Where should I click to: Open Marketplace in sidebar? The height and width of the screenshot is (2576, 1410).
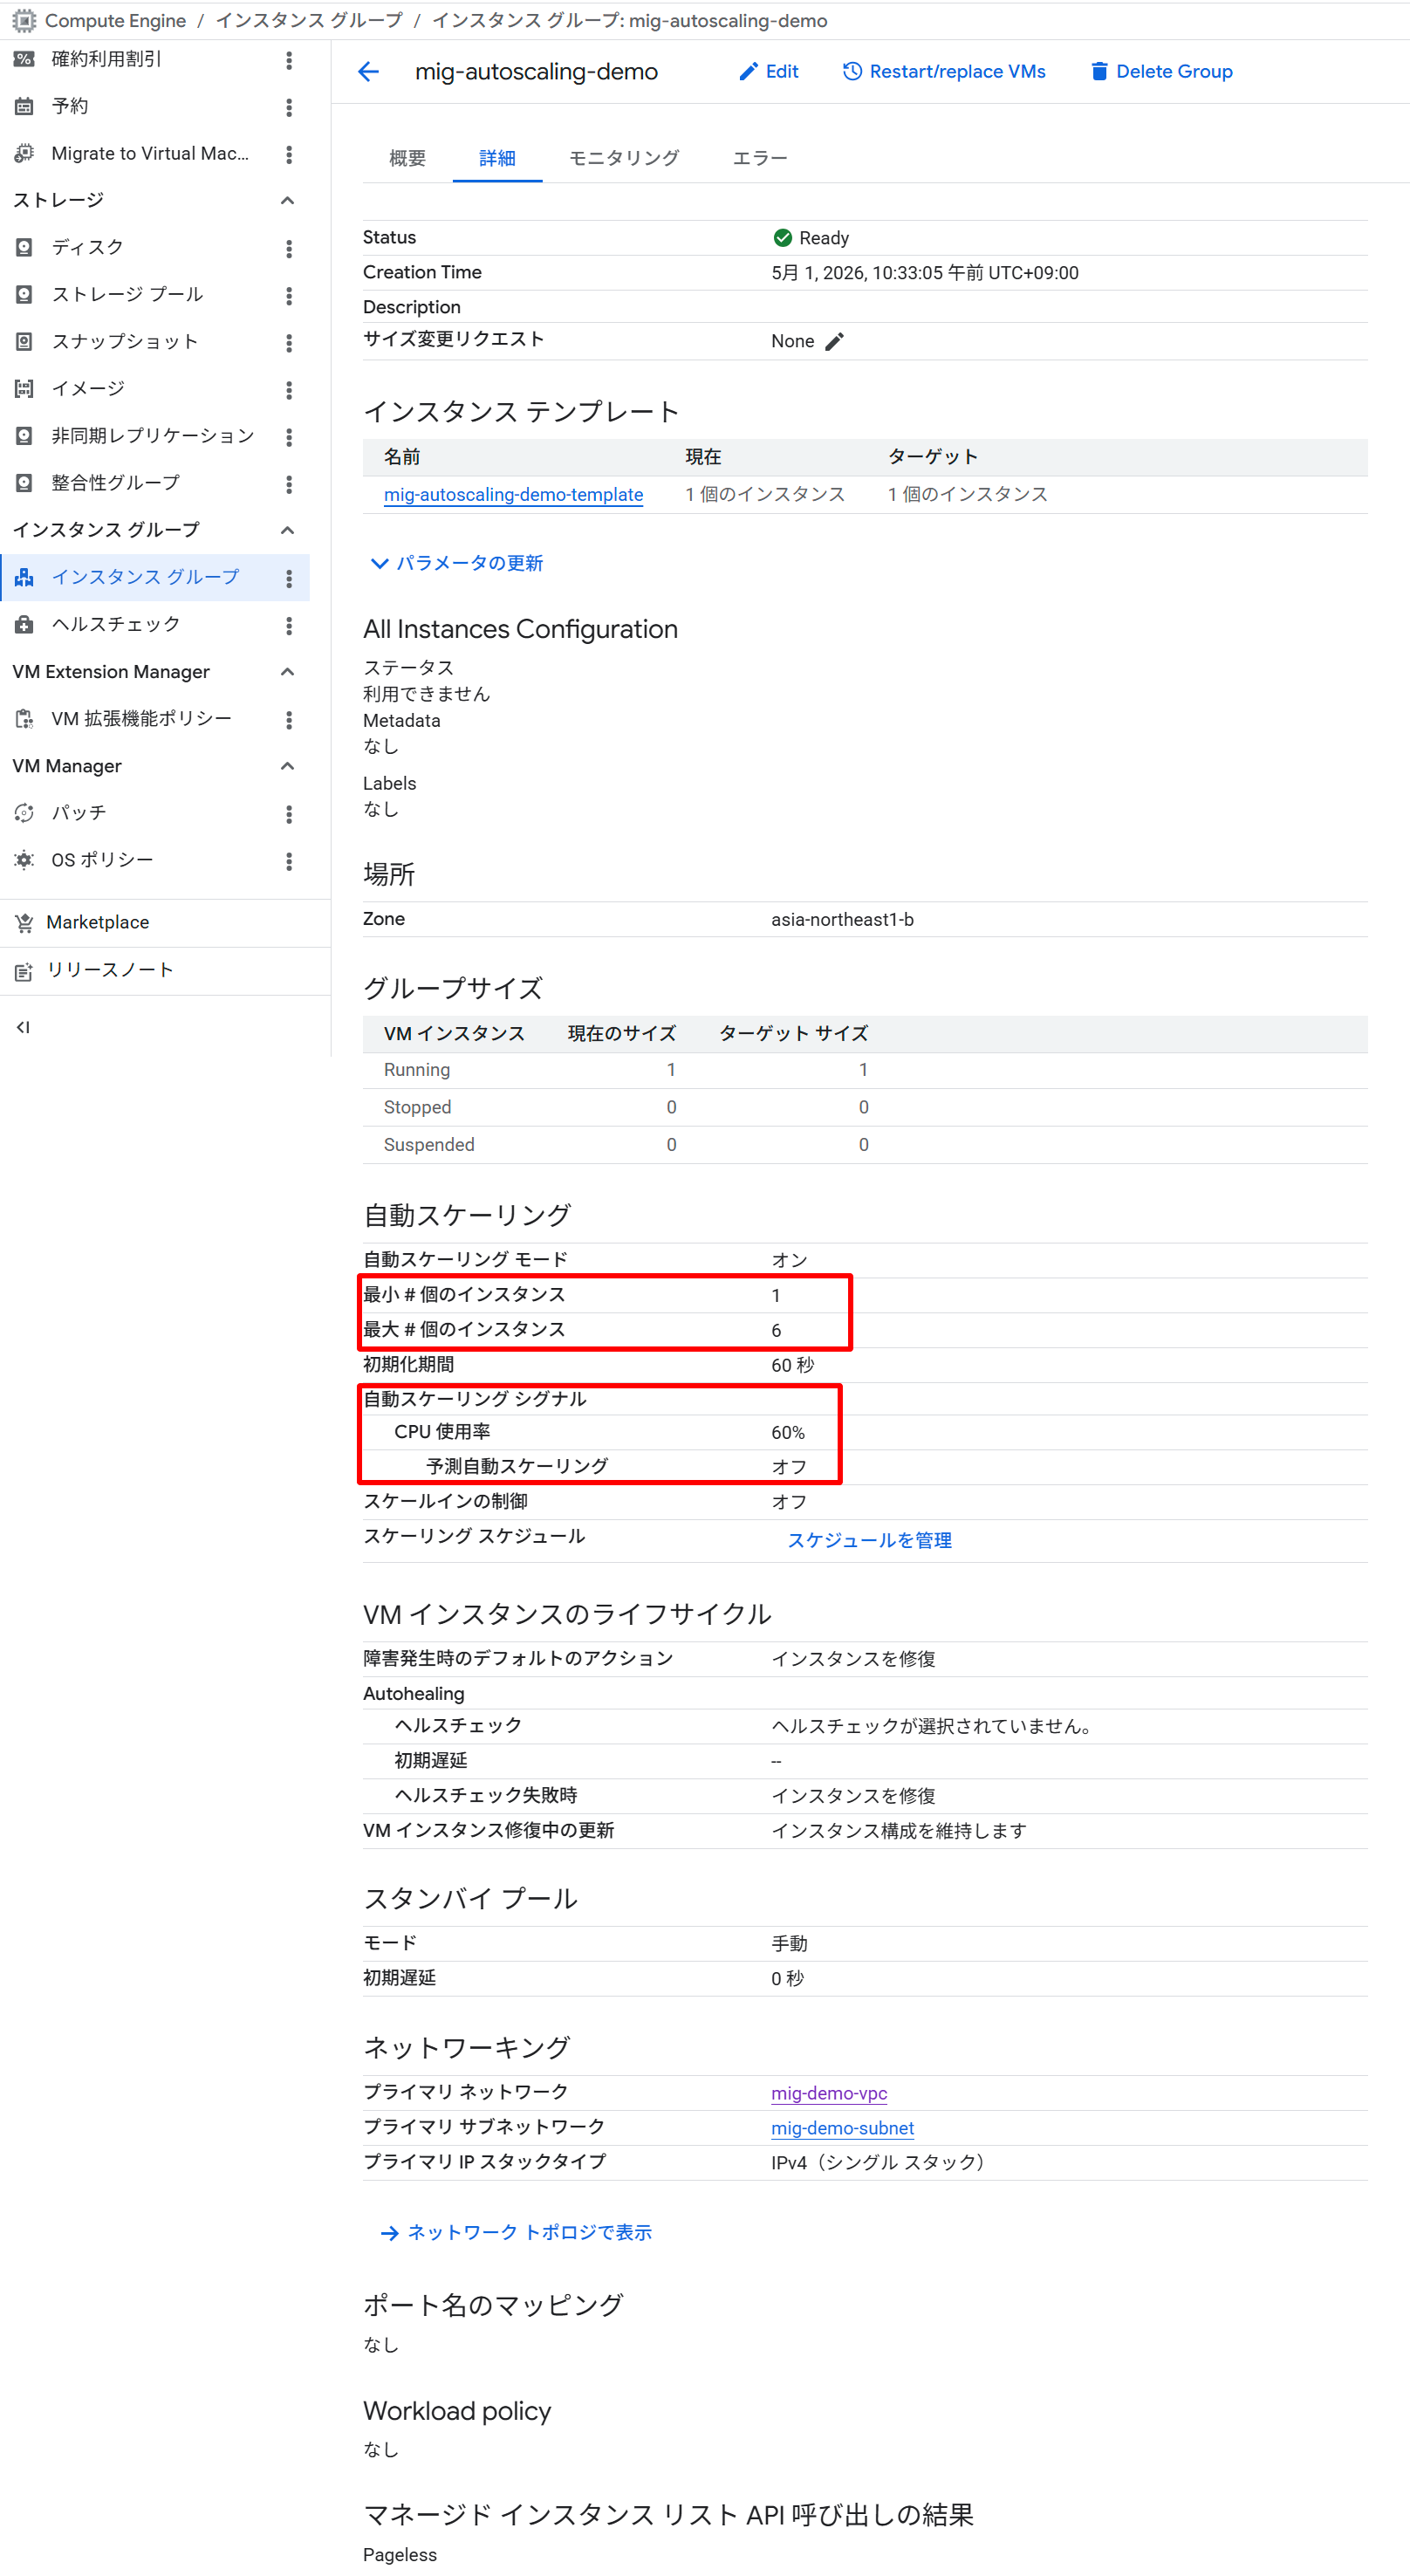click(98, 922)
